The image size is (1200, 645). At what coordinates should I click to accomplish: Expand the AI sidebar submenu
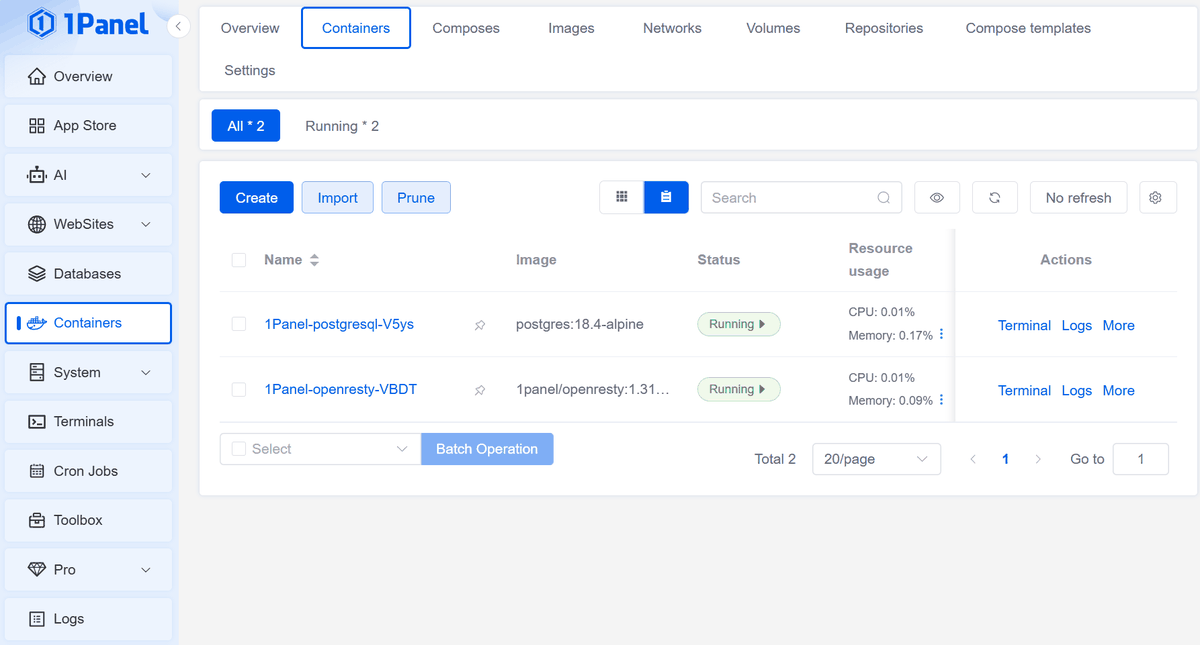[x=146, y=175]
